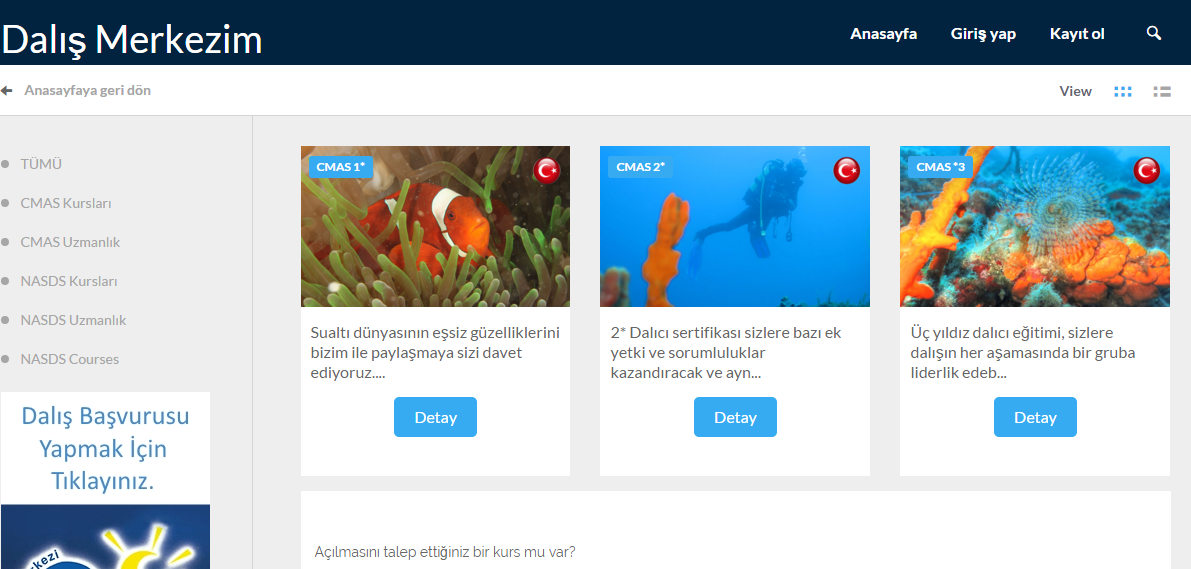Click Turkish flag icon on CMAS *3 card

pos(1146,170)
